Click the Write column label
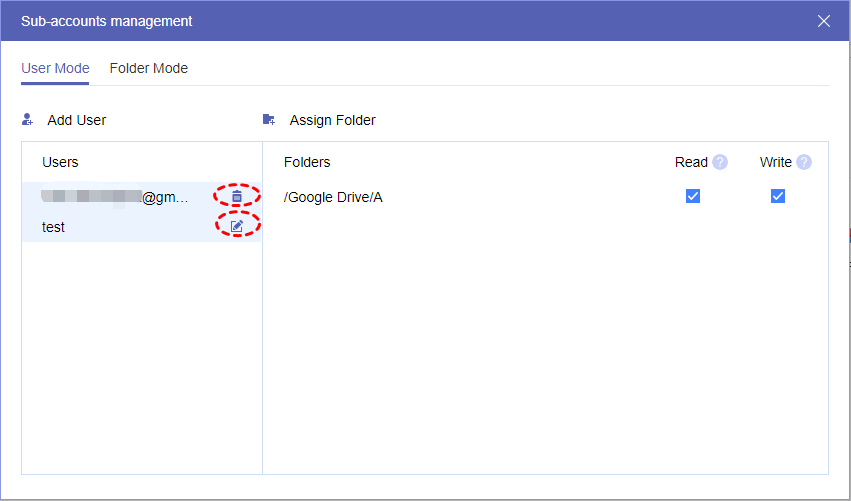This screenshot has width=851, height=501. tap(775, 162)
